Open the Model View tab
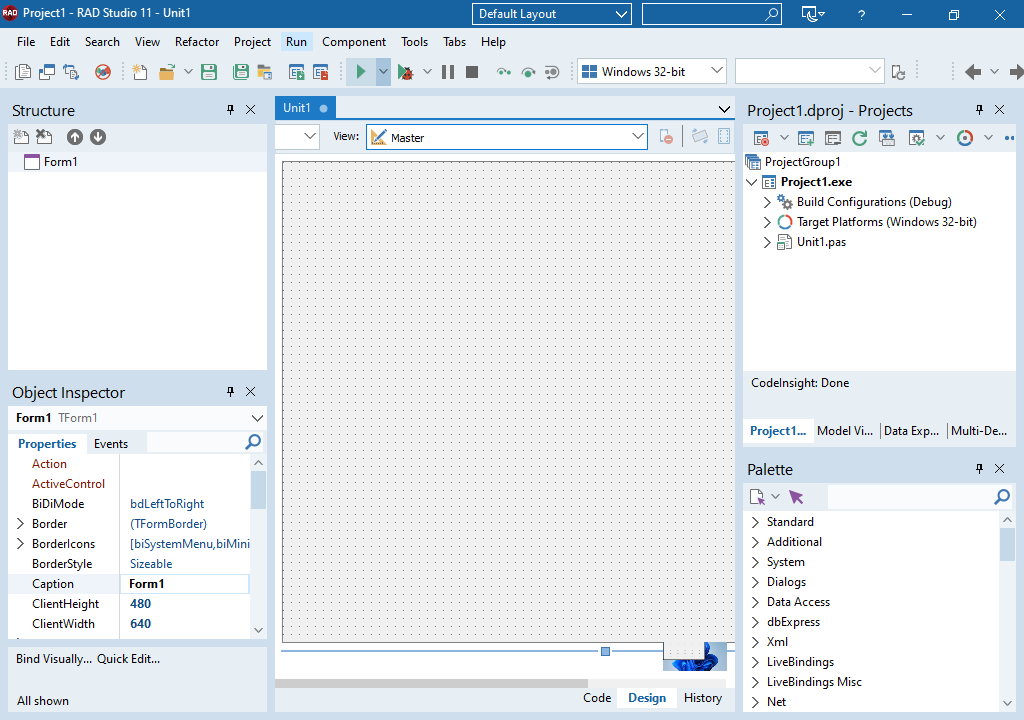The image size is (1024, 720). [x=845, y=431]
